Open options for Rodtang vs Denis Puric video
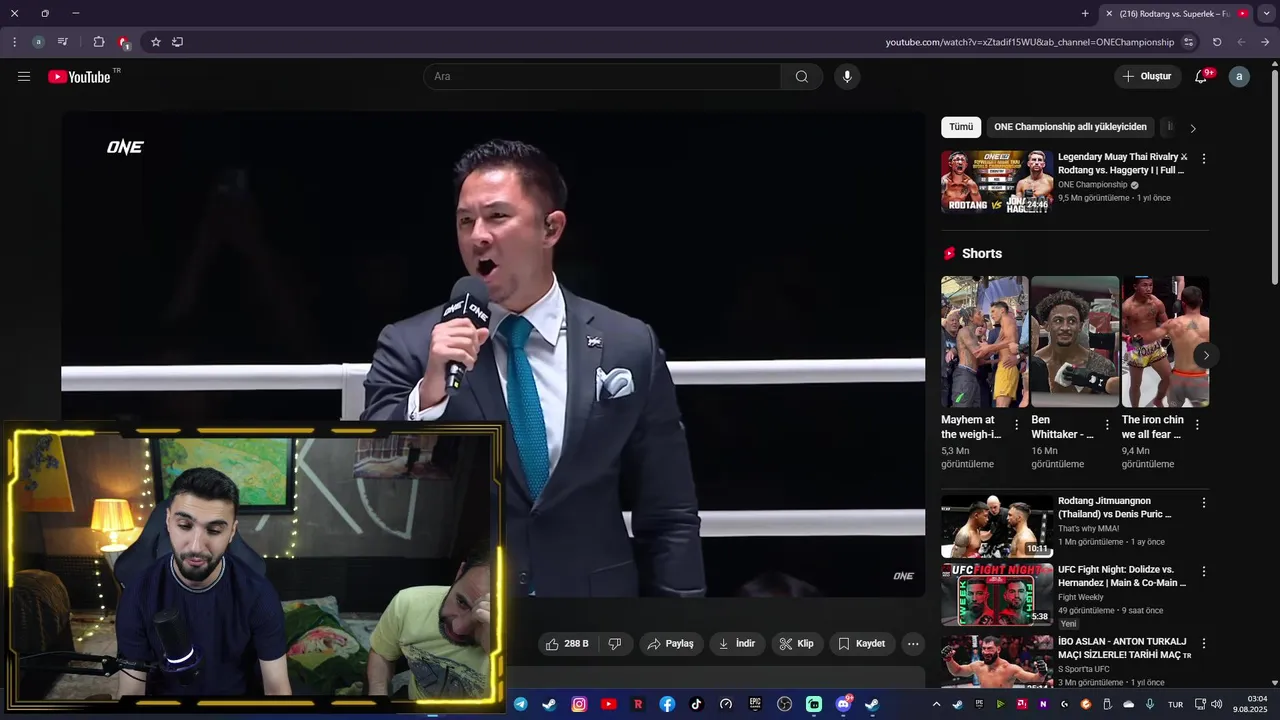 [x=1203, y=503]
